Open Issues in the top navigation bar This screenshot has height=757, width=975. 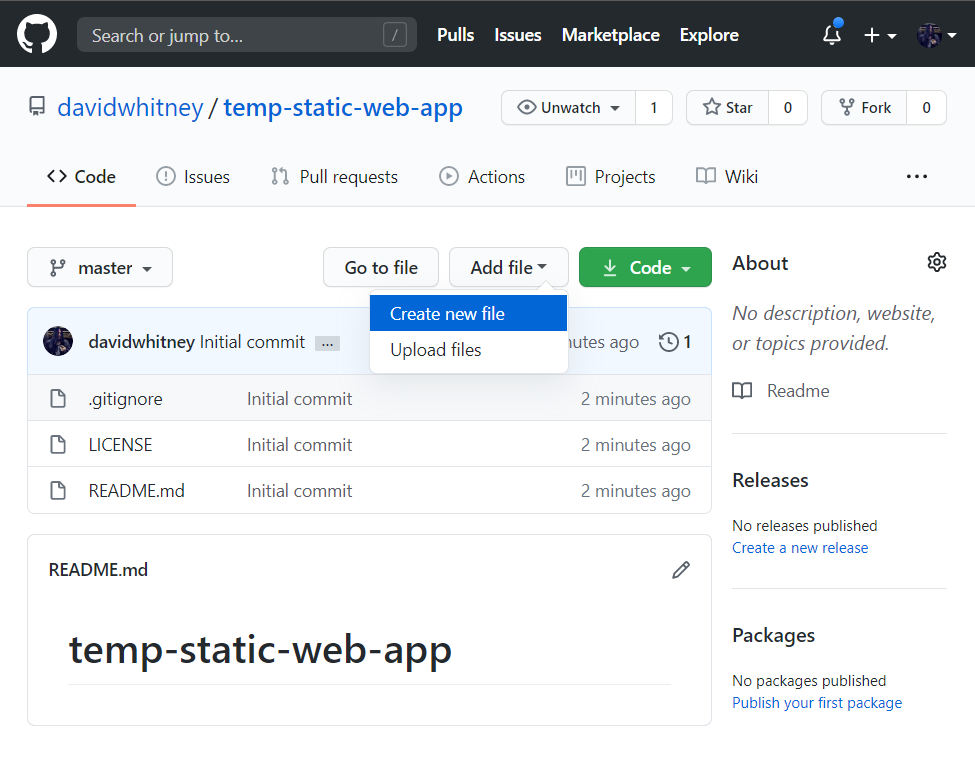(517, 35)
